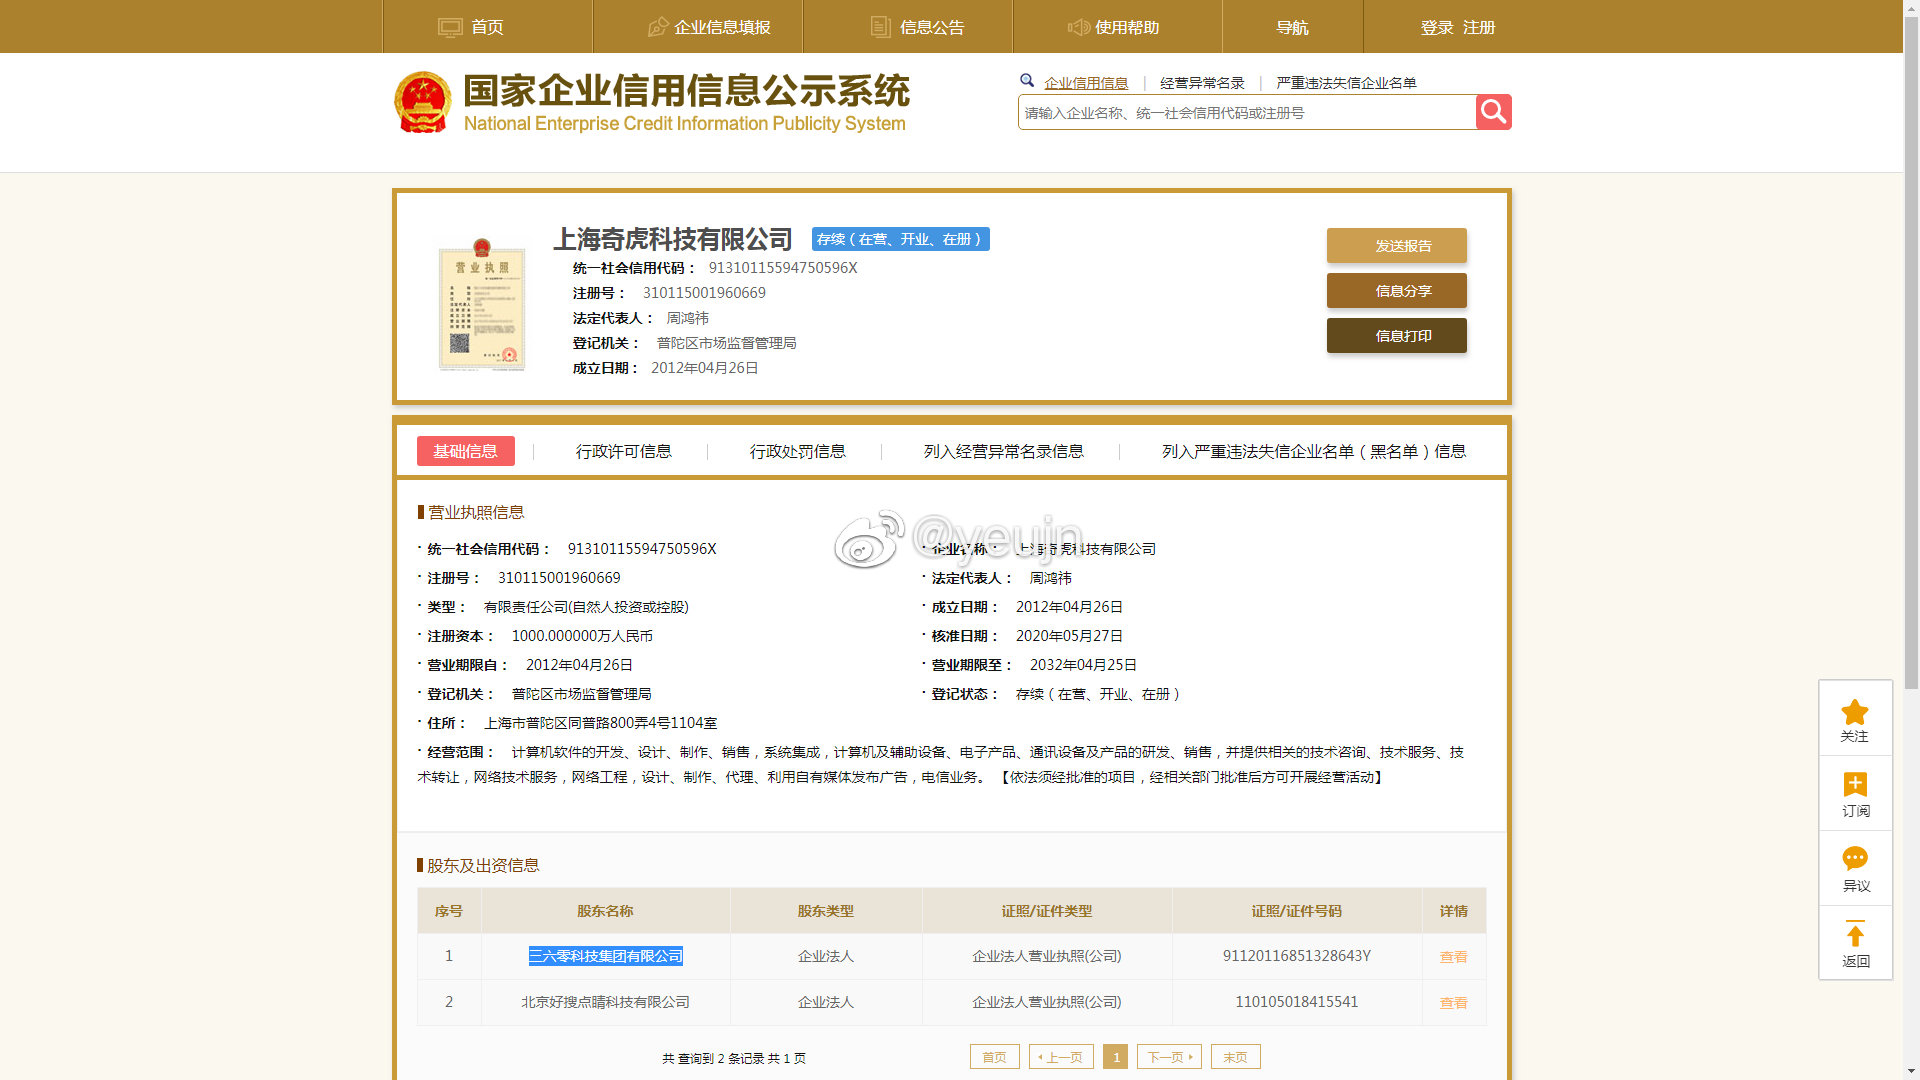The height and width of the screenshot is (1080, 1920).
Task: Open 使用帮助 in top navigation
Action: point(1127,27)
